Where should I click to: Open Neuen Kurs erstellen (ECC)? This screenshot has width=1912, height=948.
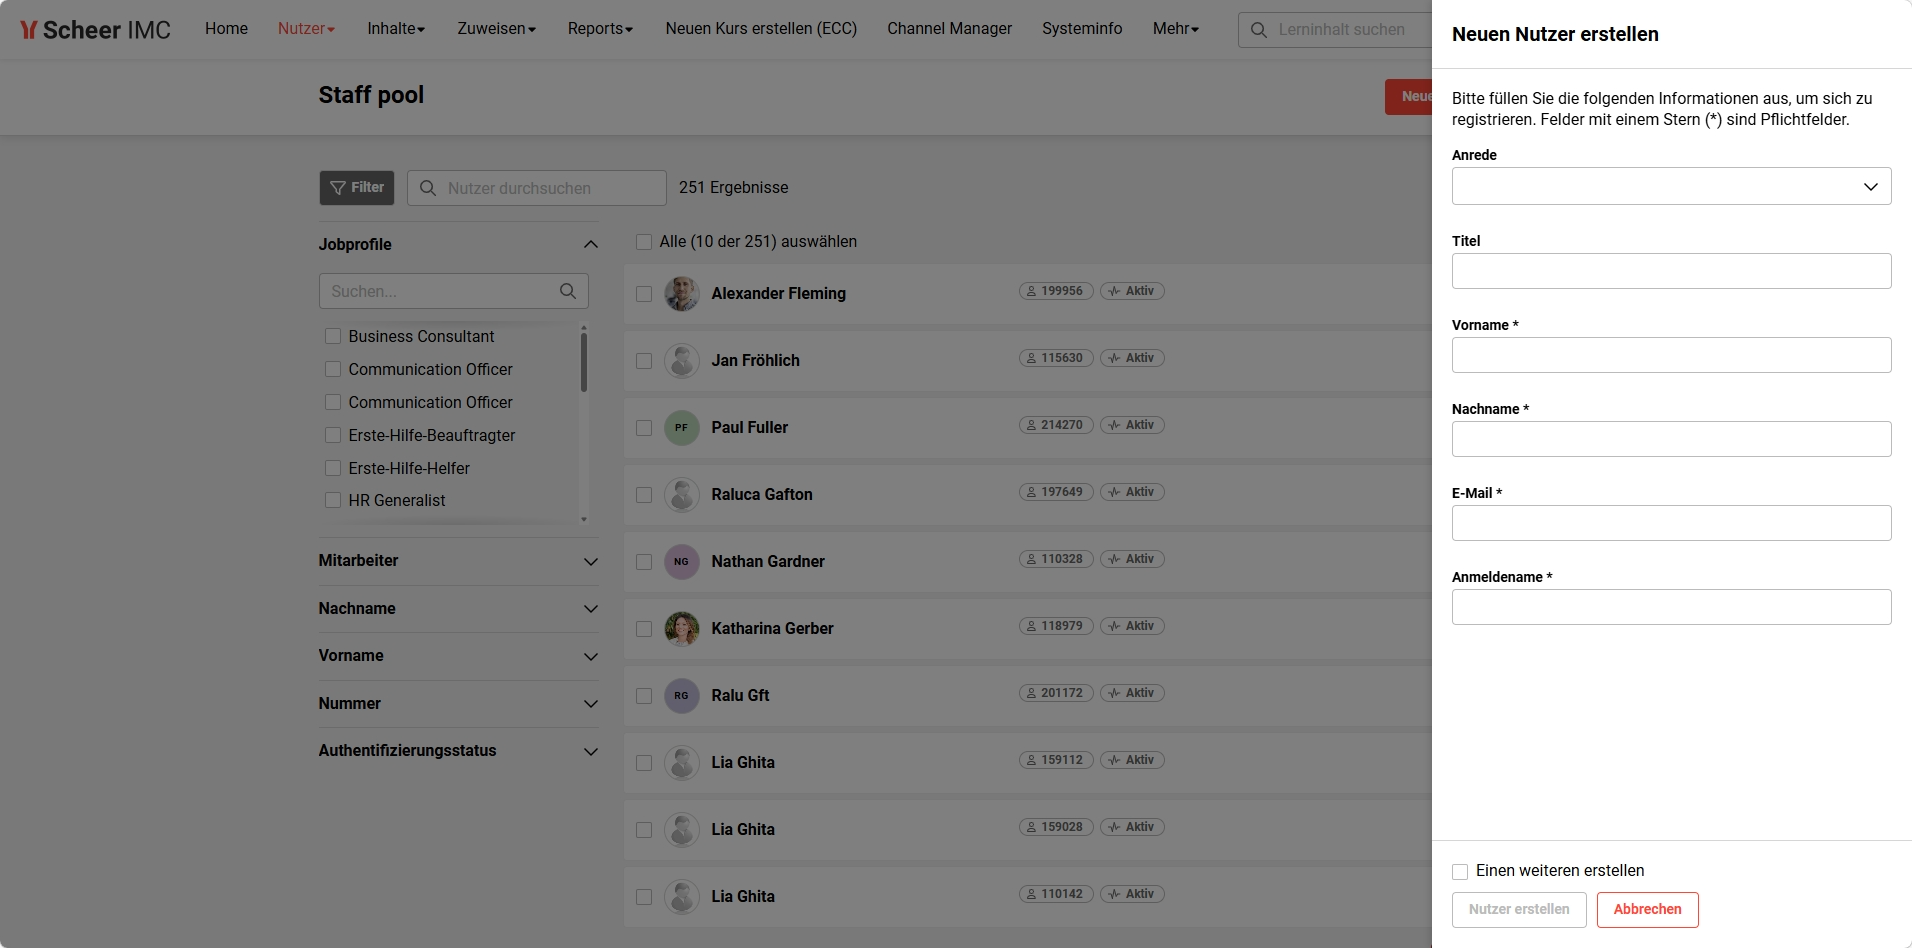(x=761, y=29)
